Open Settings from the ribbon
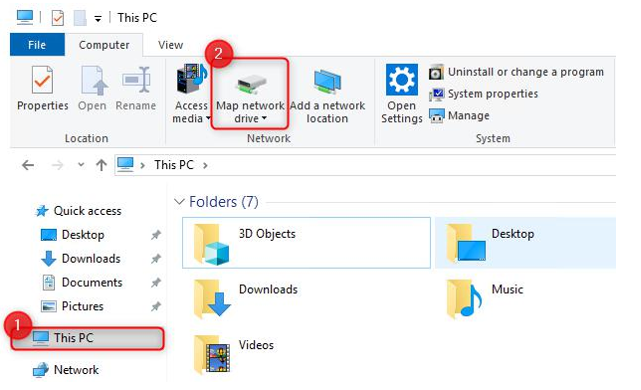Screen dimensions: 641x390 click(x=401, y=94)
